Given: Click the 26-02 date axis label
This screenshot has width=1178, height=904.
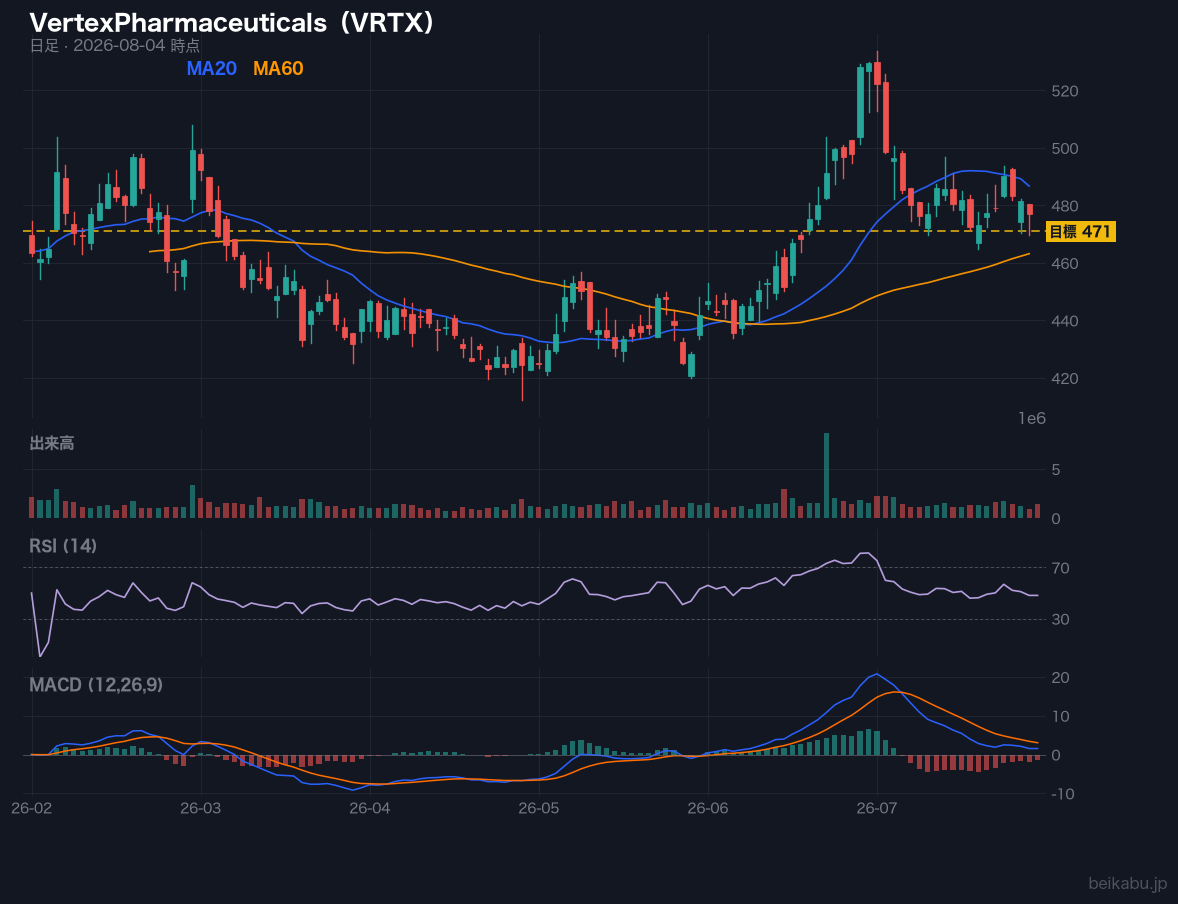Looking at the screenshot, I should tap(32, 808).
